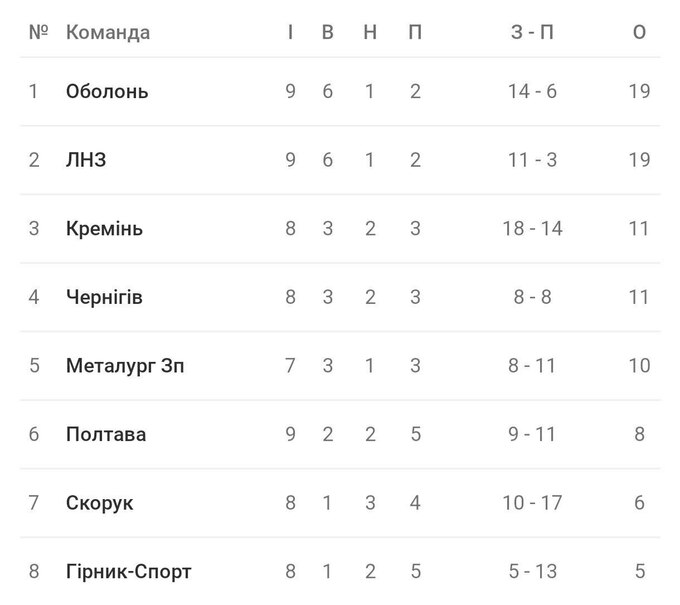Click Гірник-Спорт's goal record 5 - 13

(x=532, y=572)
